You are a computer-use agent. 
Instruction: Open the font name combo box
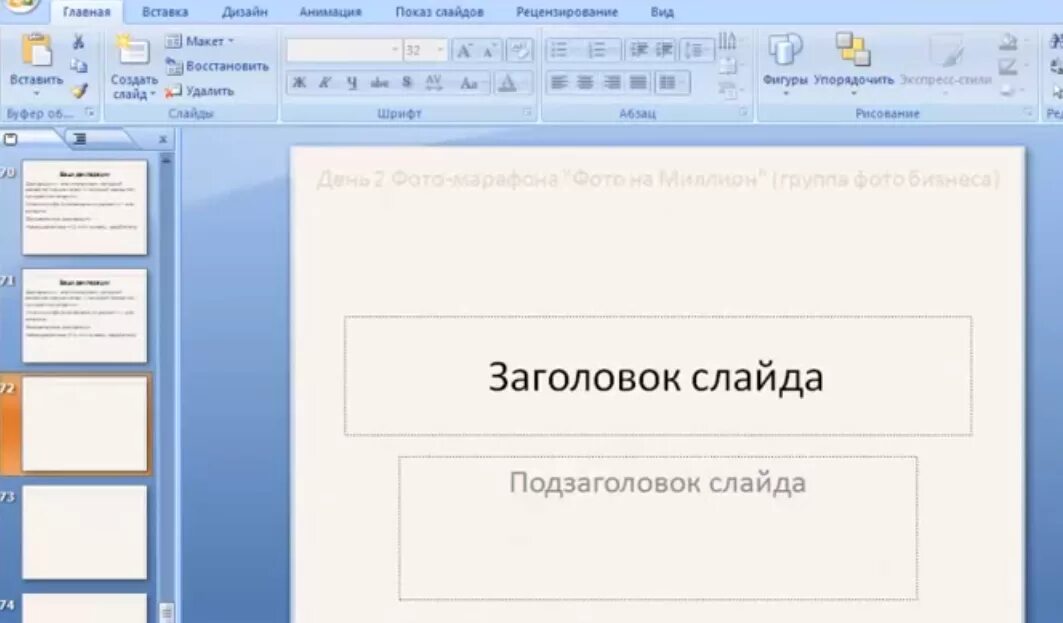click(x=343, y=50)
